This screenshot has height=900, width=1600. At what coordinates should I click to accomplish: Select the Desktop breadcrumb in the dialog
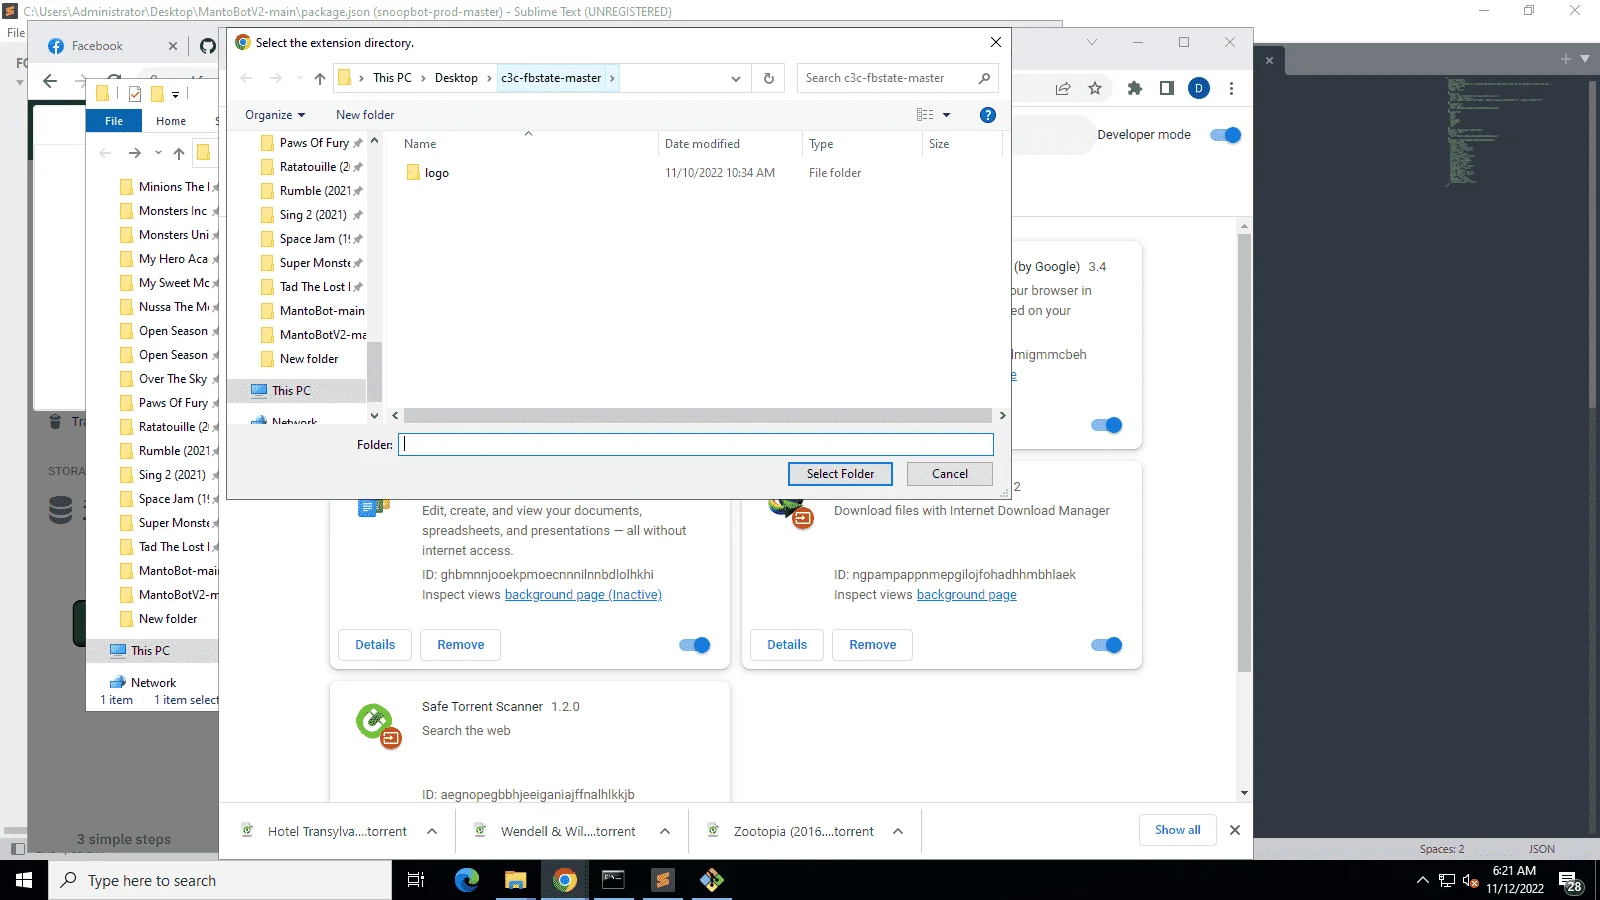(456, 78)
